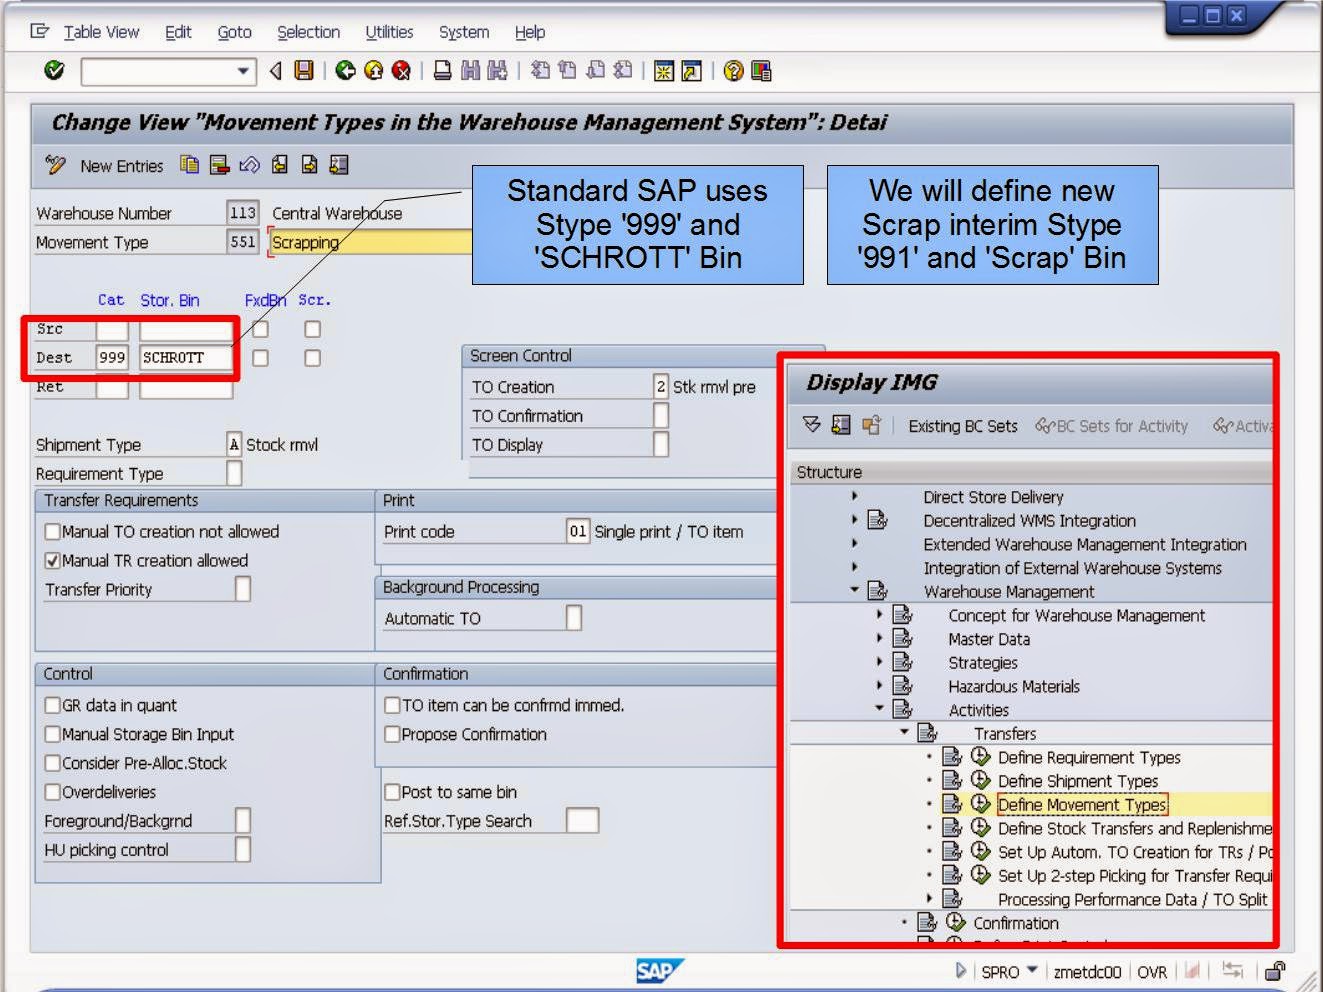Collapse the Activities node
1323x992 pixels.
click(880, 708)
